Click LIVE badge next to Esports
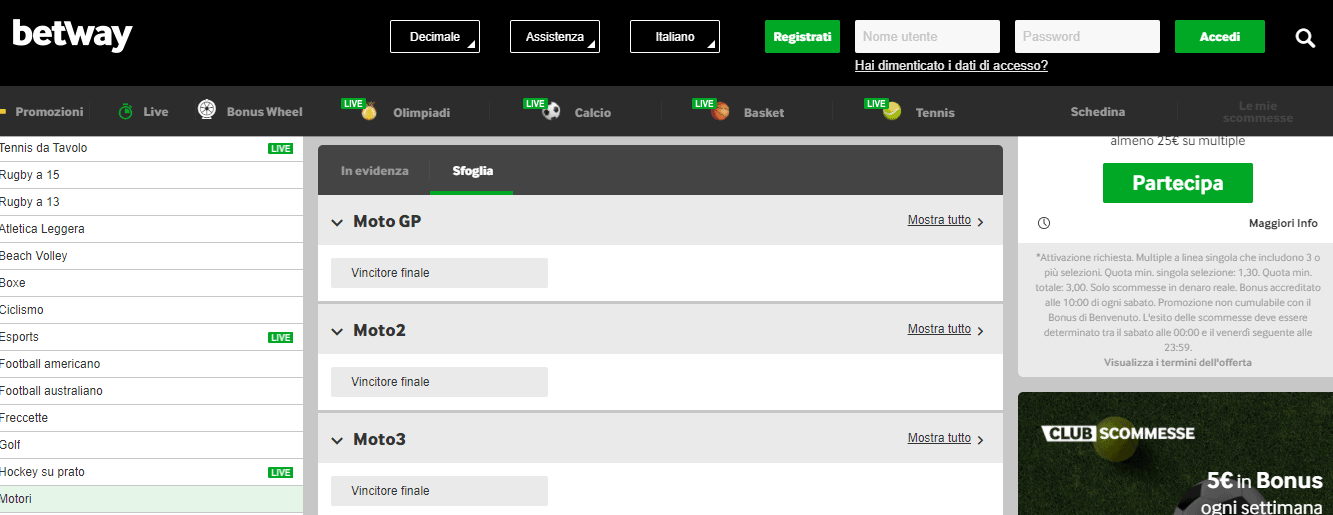The width and height of the screenshot is (1333, 515). click(280, 337)
